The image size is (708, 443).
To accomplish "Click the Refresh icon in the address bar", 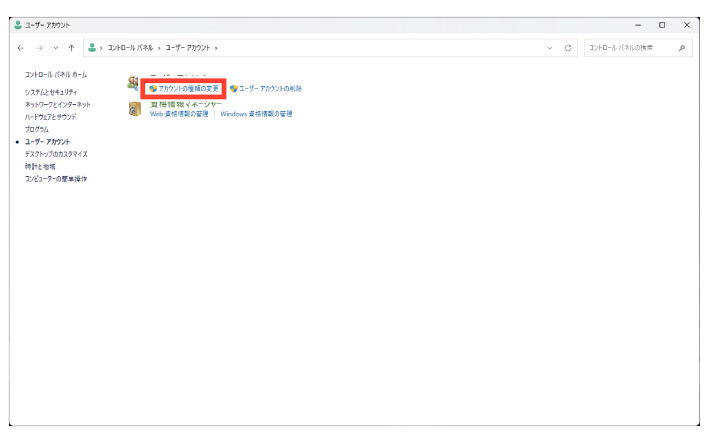I will [x=568, y=48].
